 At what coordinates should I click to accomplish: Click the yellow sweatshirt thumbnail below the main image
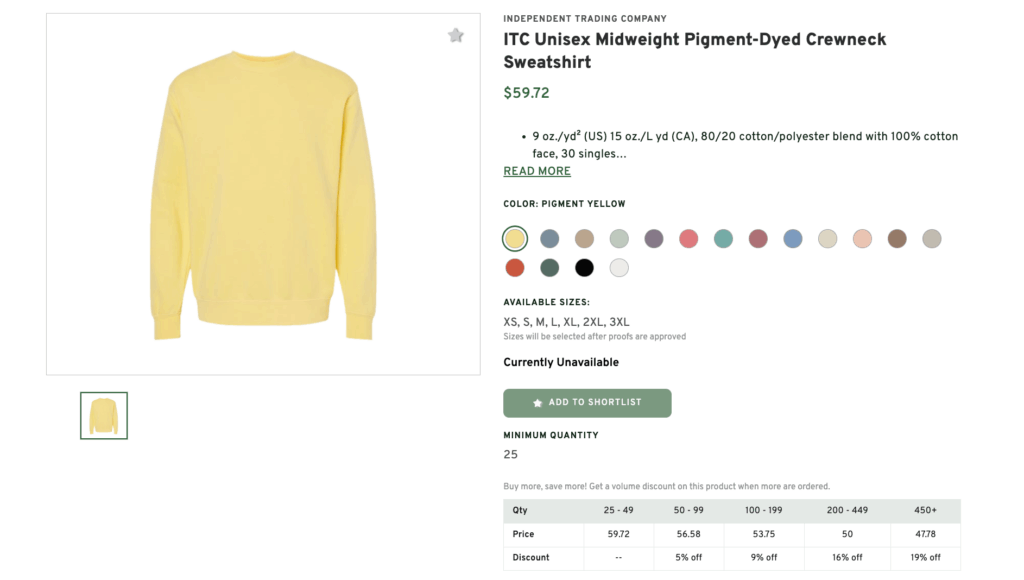(x=102, y=415)
